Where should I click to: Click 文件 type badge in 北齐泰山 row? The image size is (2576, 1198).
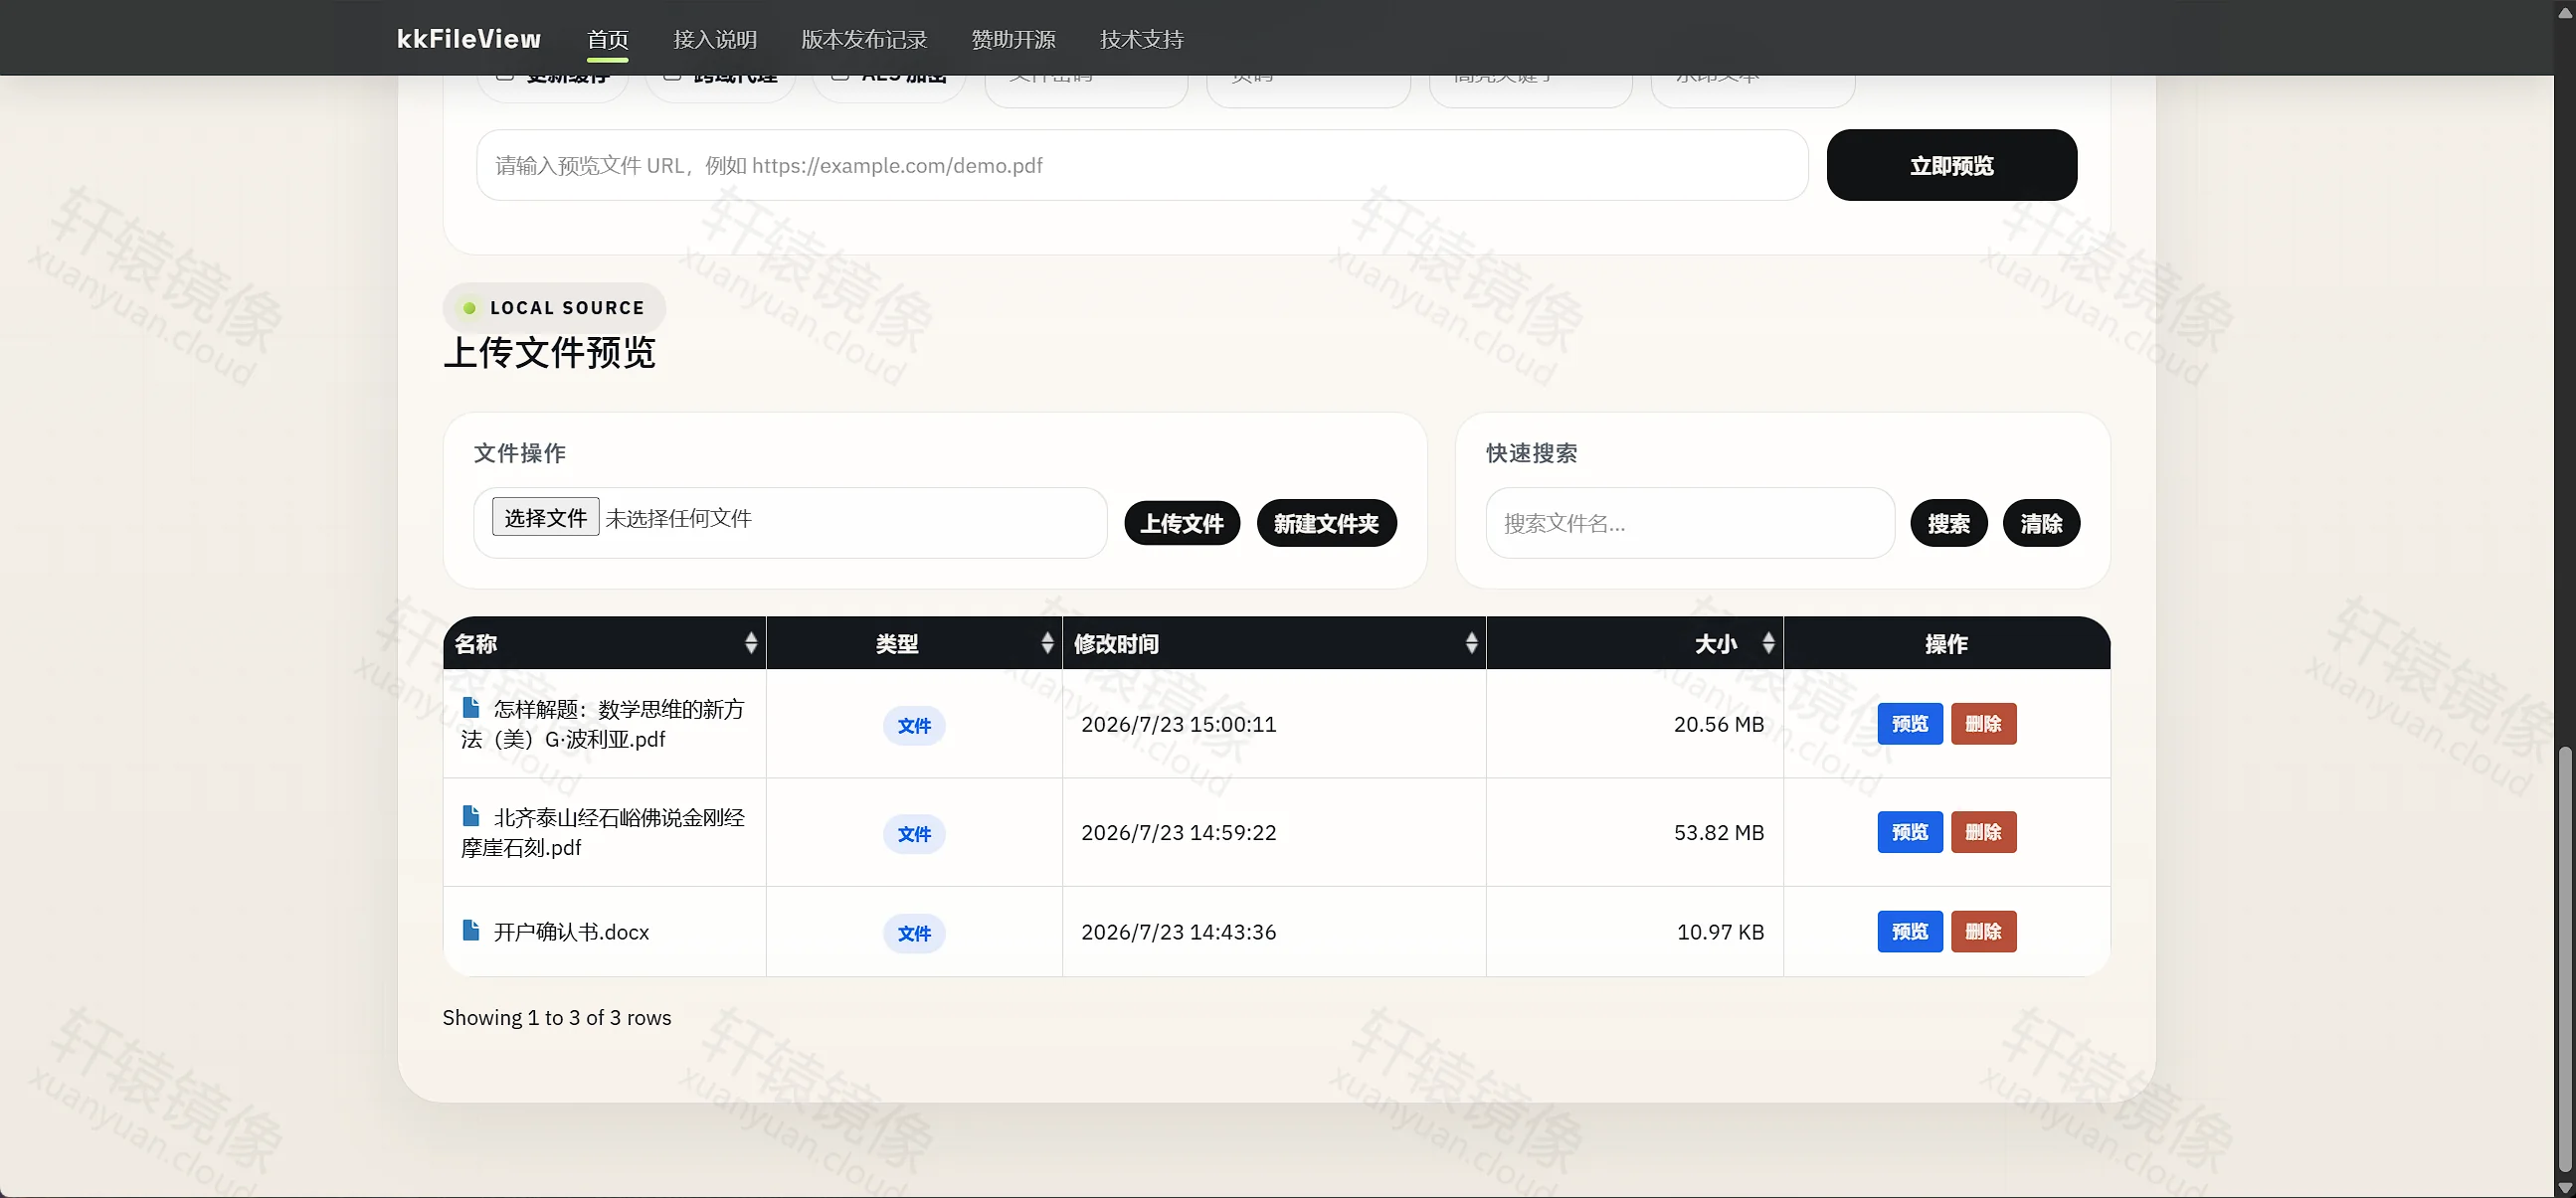914,834
